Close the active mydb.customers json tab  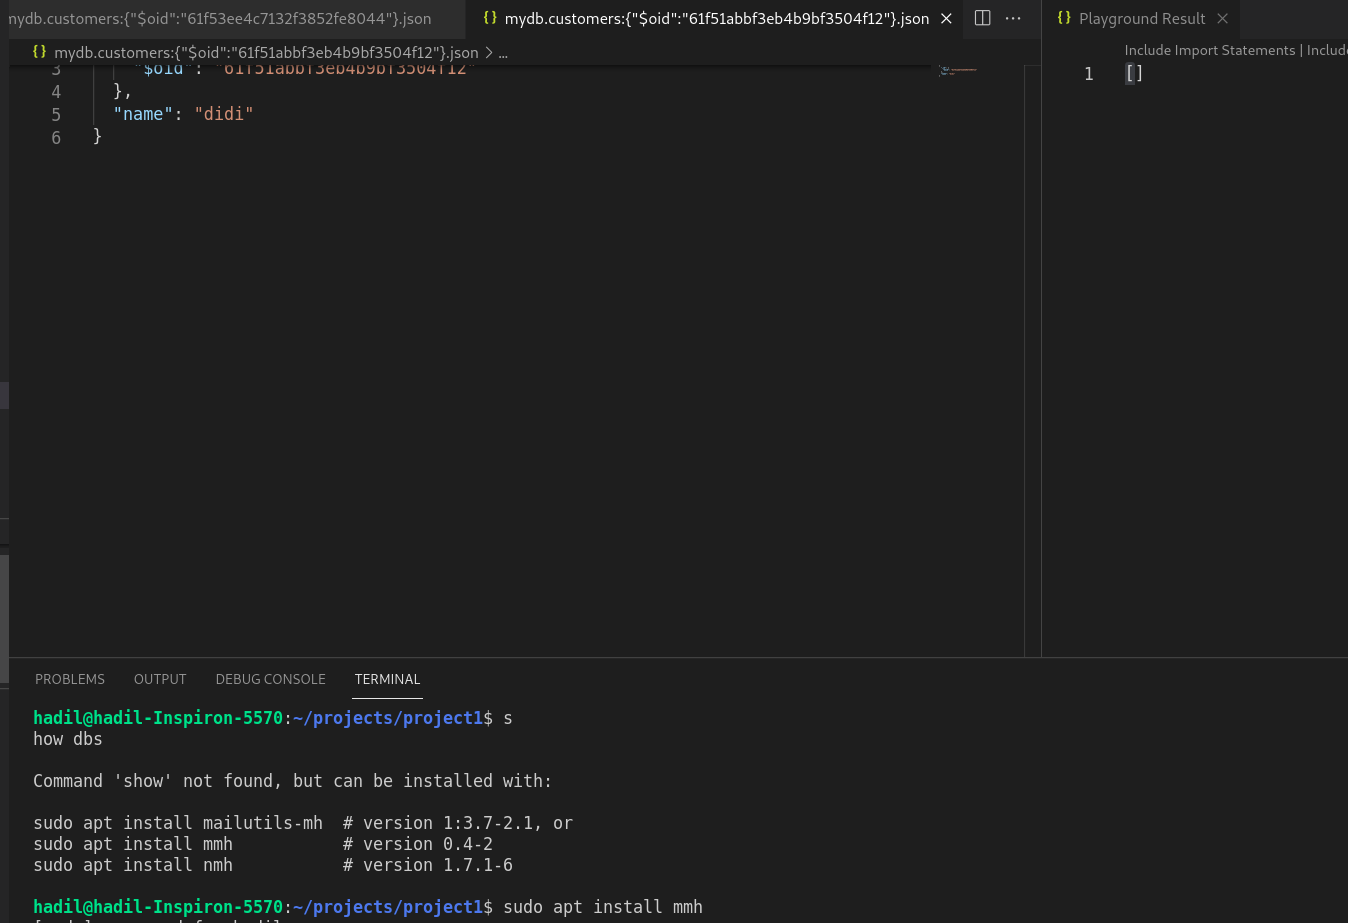click(946, 18)
